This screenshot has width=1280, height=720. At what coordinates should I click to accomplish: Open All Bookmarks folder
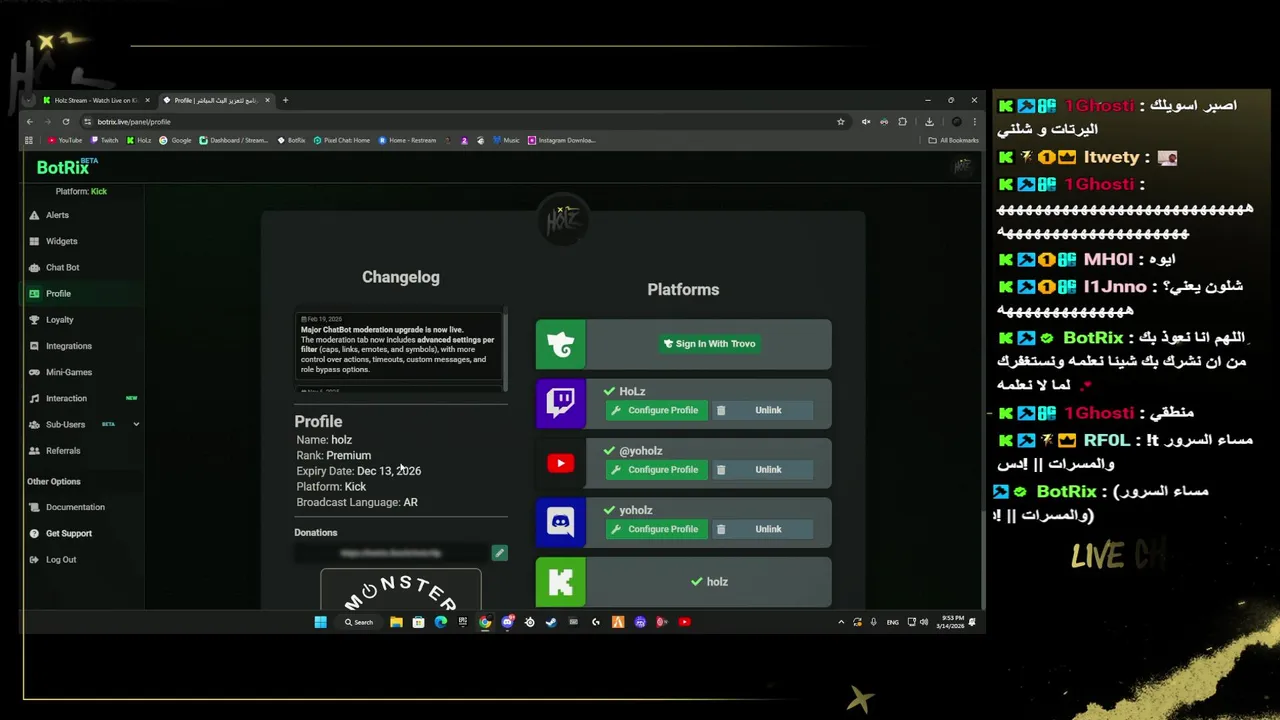(954, 140)
